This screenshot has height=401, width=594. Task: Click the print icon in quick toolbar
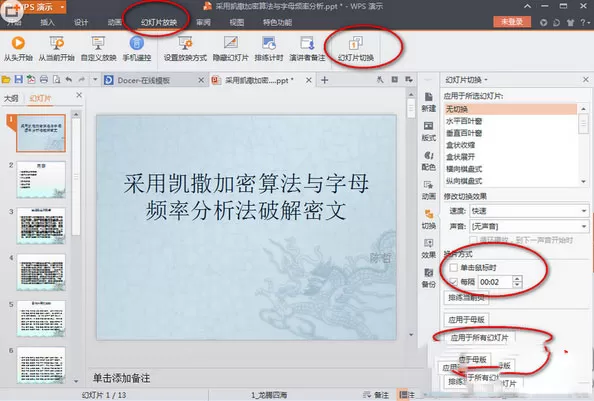[44, 80]
